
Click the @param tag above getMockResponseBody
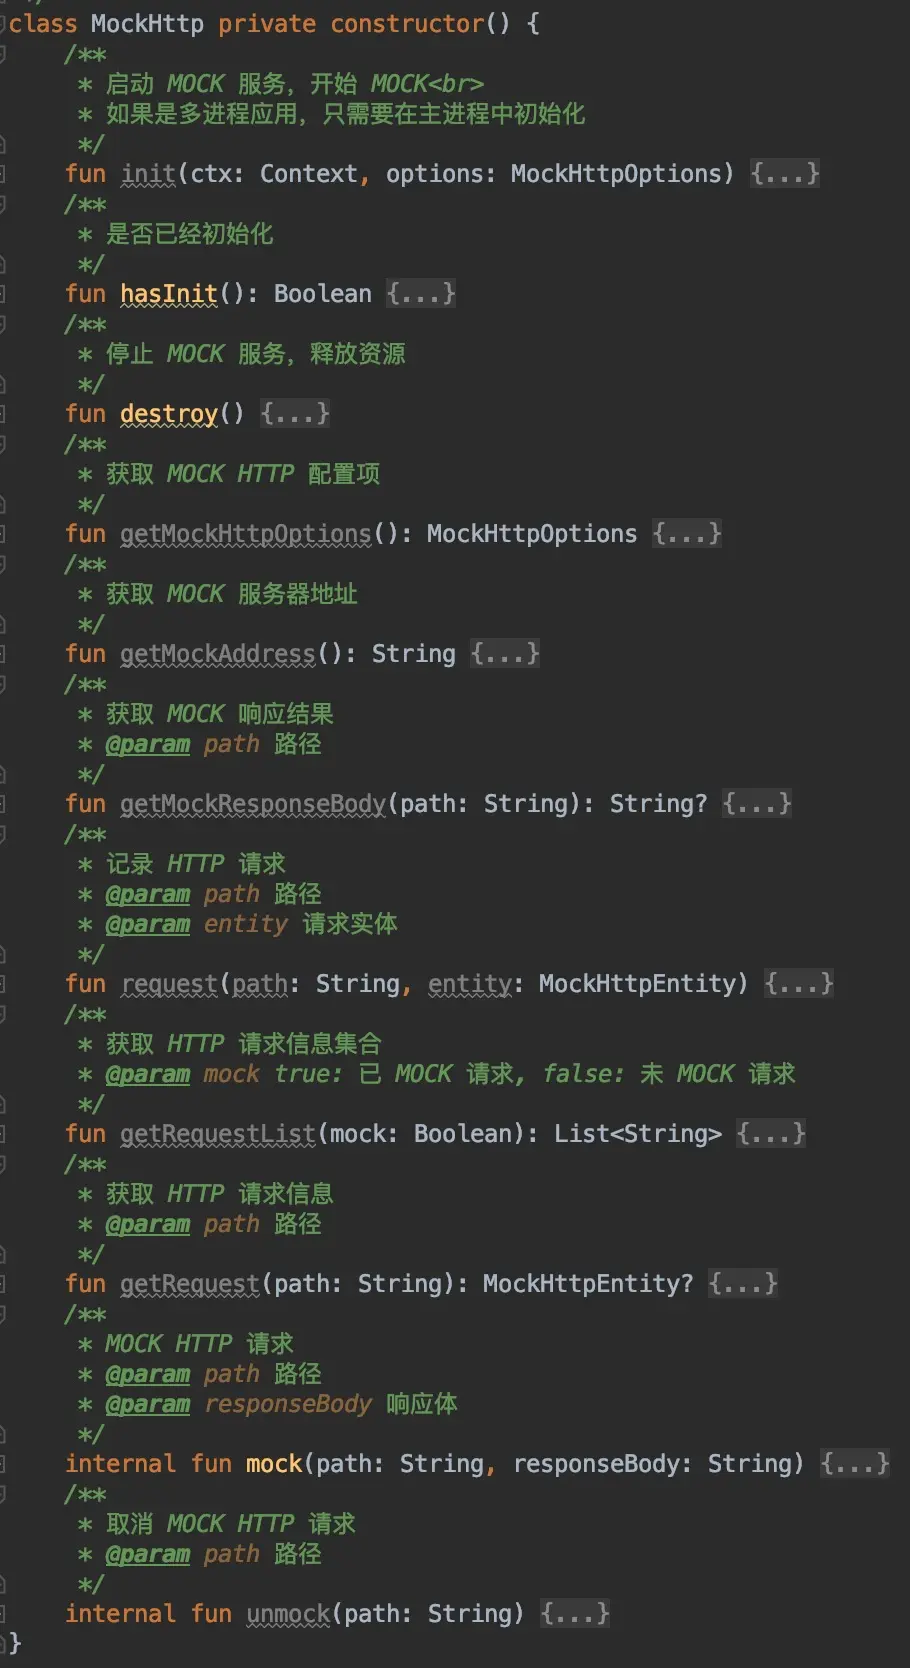tap(148, 744)
